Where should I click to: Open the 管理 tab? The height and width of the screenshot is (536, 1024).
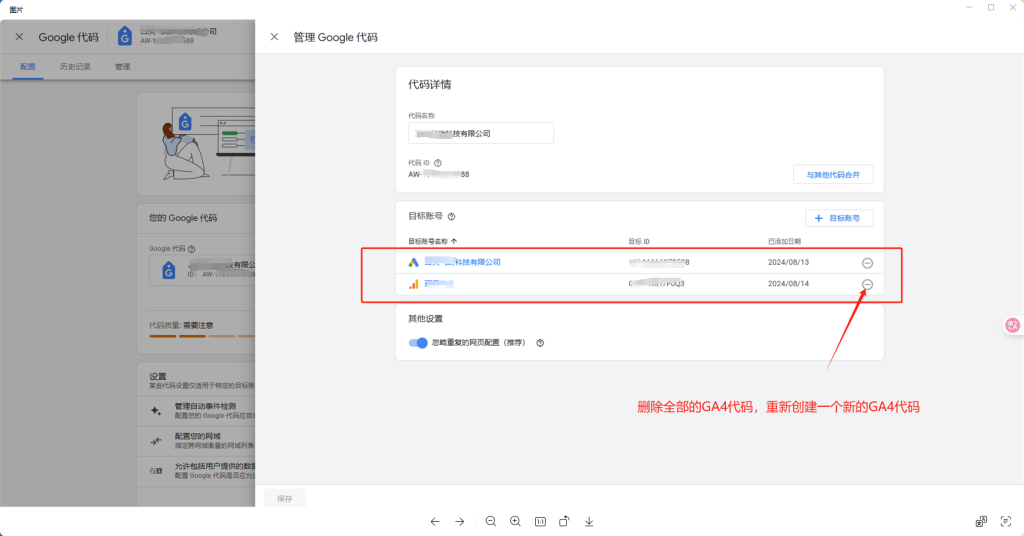coord(123,67)
